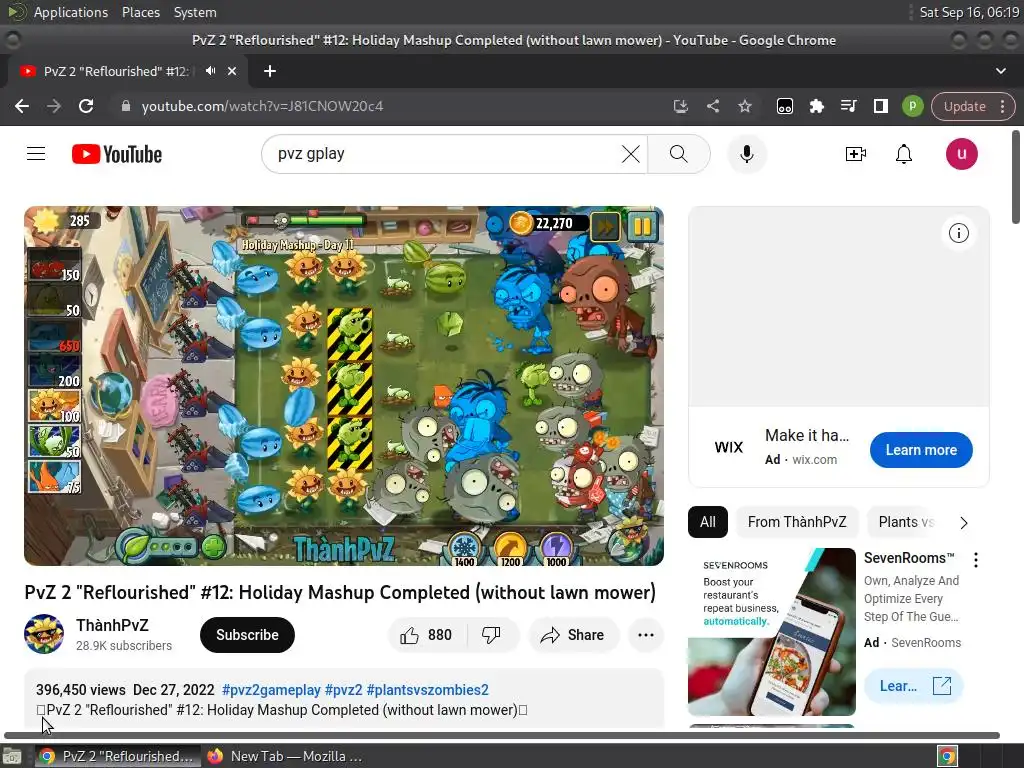Open the green Chrome profile avatar

point(912,106)
